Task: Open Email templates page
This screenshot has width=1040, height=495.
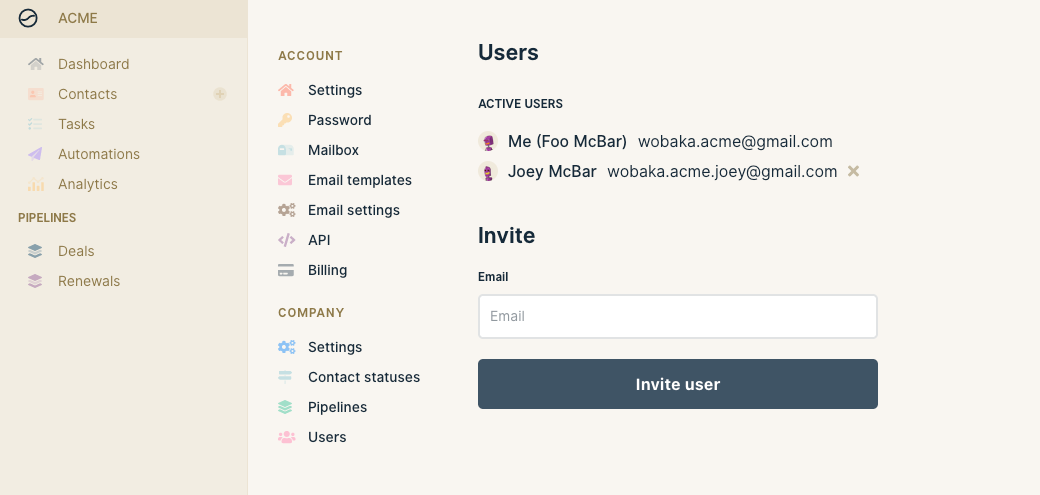Action: pyautogui.click(x=359, y=180)
